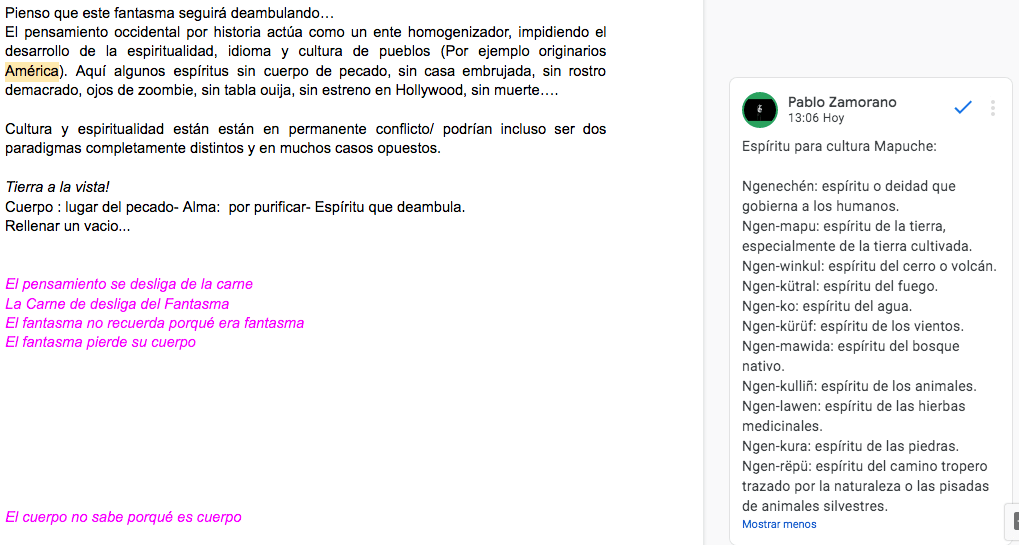
Task: Click the word Hollywood in the paragraph
Action: point(427,90)
